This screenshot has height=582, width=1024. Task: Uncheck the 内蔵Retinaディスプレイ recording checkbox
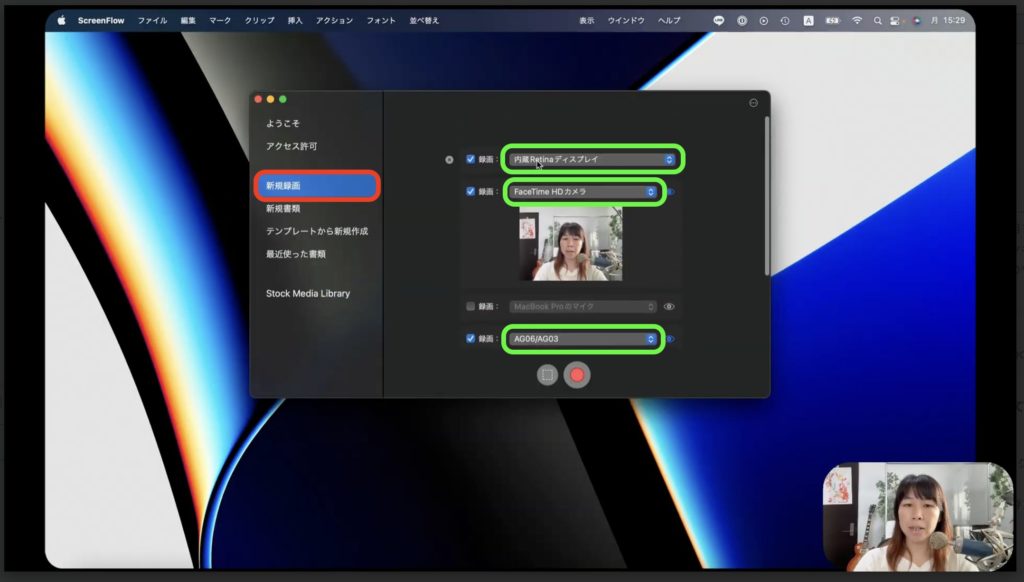(471, 159)
